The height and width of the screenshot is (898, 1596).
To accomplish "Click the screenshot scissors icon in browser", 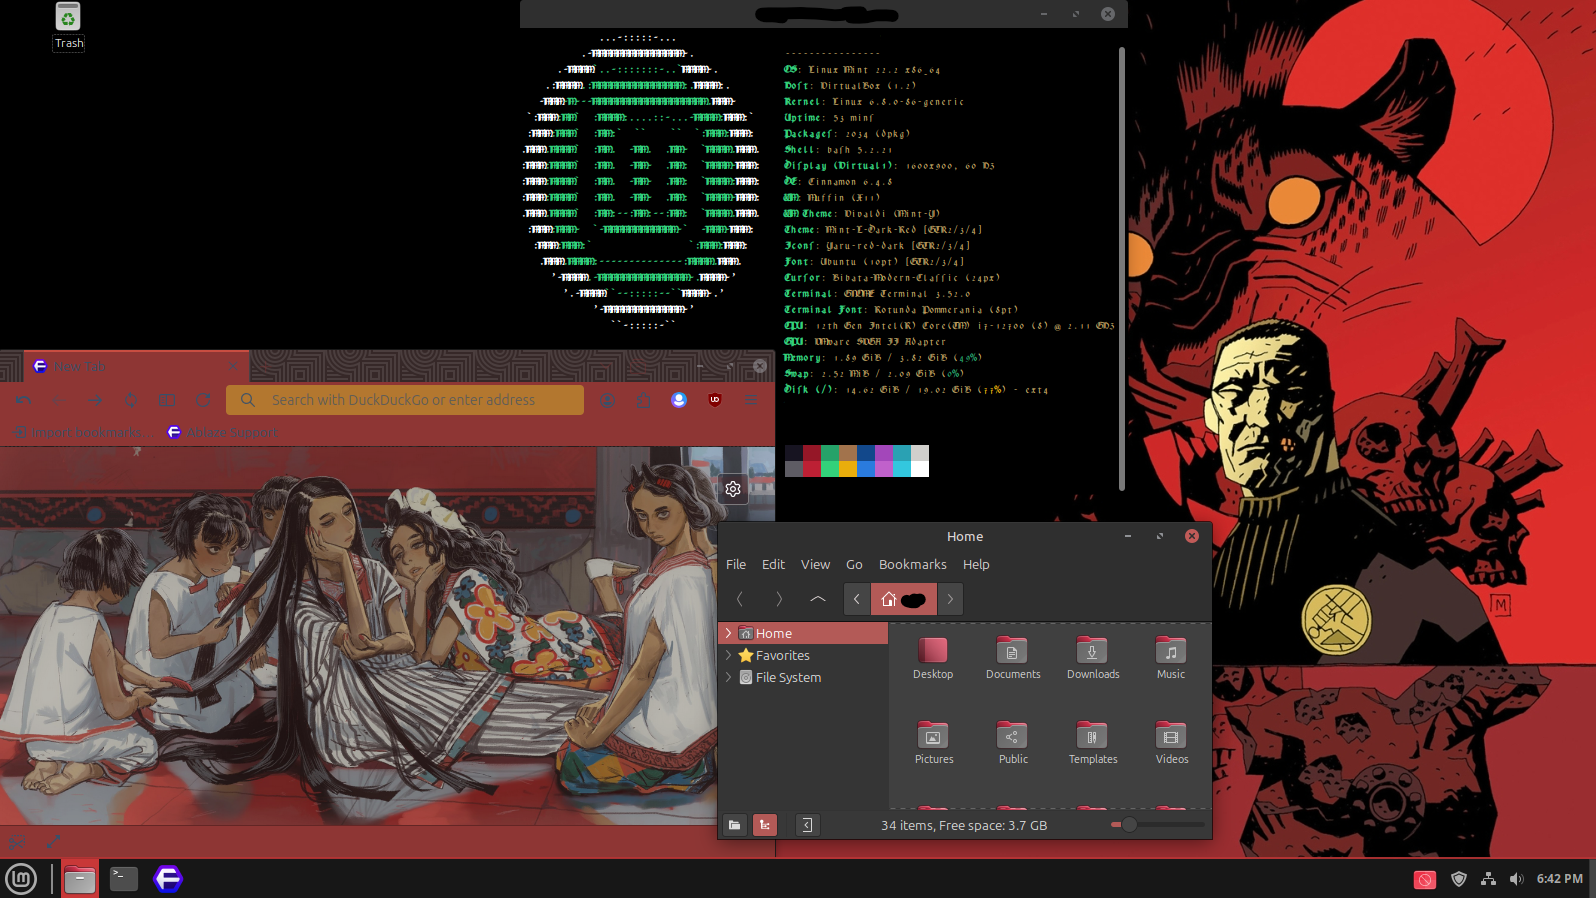I will (x=18, y=842).
